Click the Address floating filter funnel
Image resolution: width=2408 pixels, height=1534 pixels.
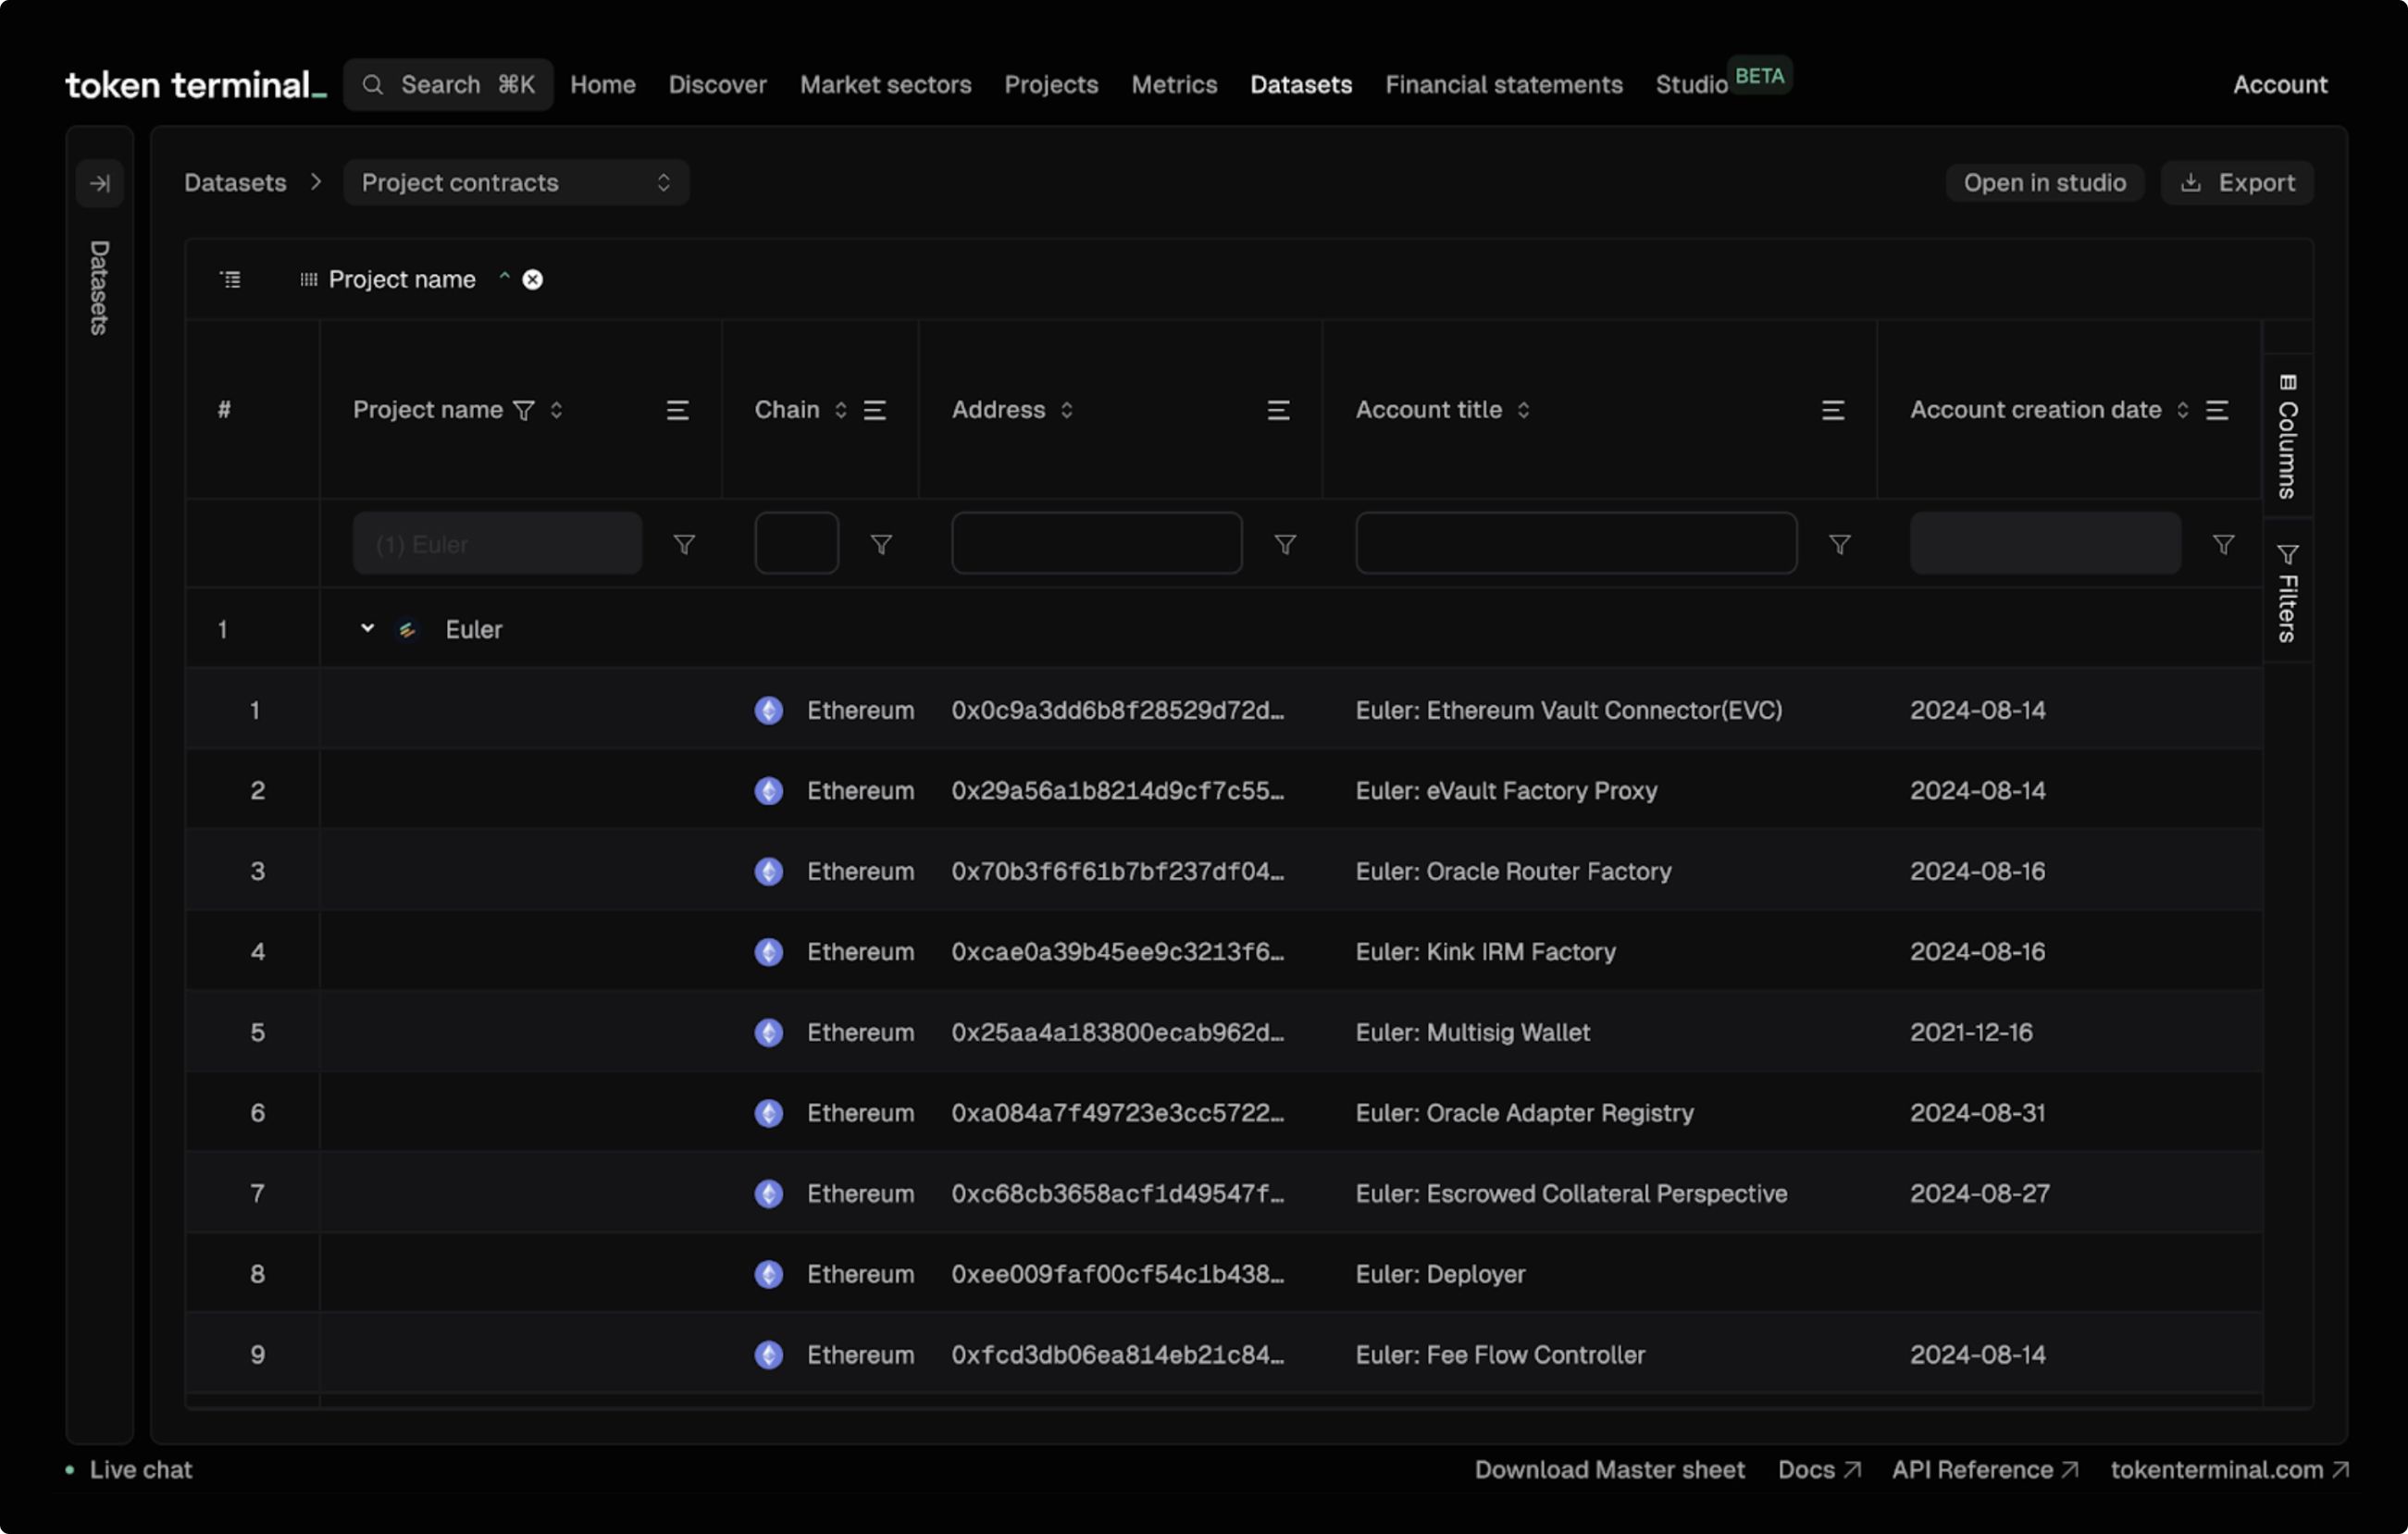[1285, 544]
